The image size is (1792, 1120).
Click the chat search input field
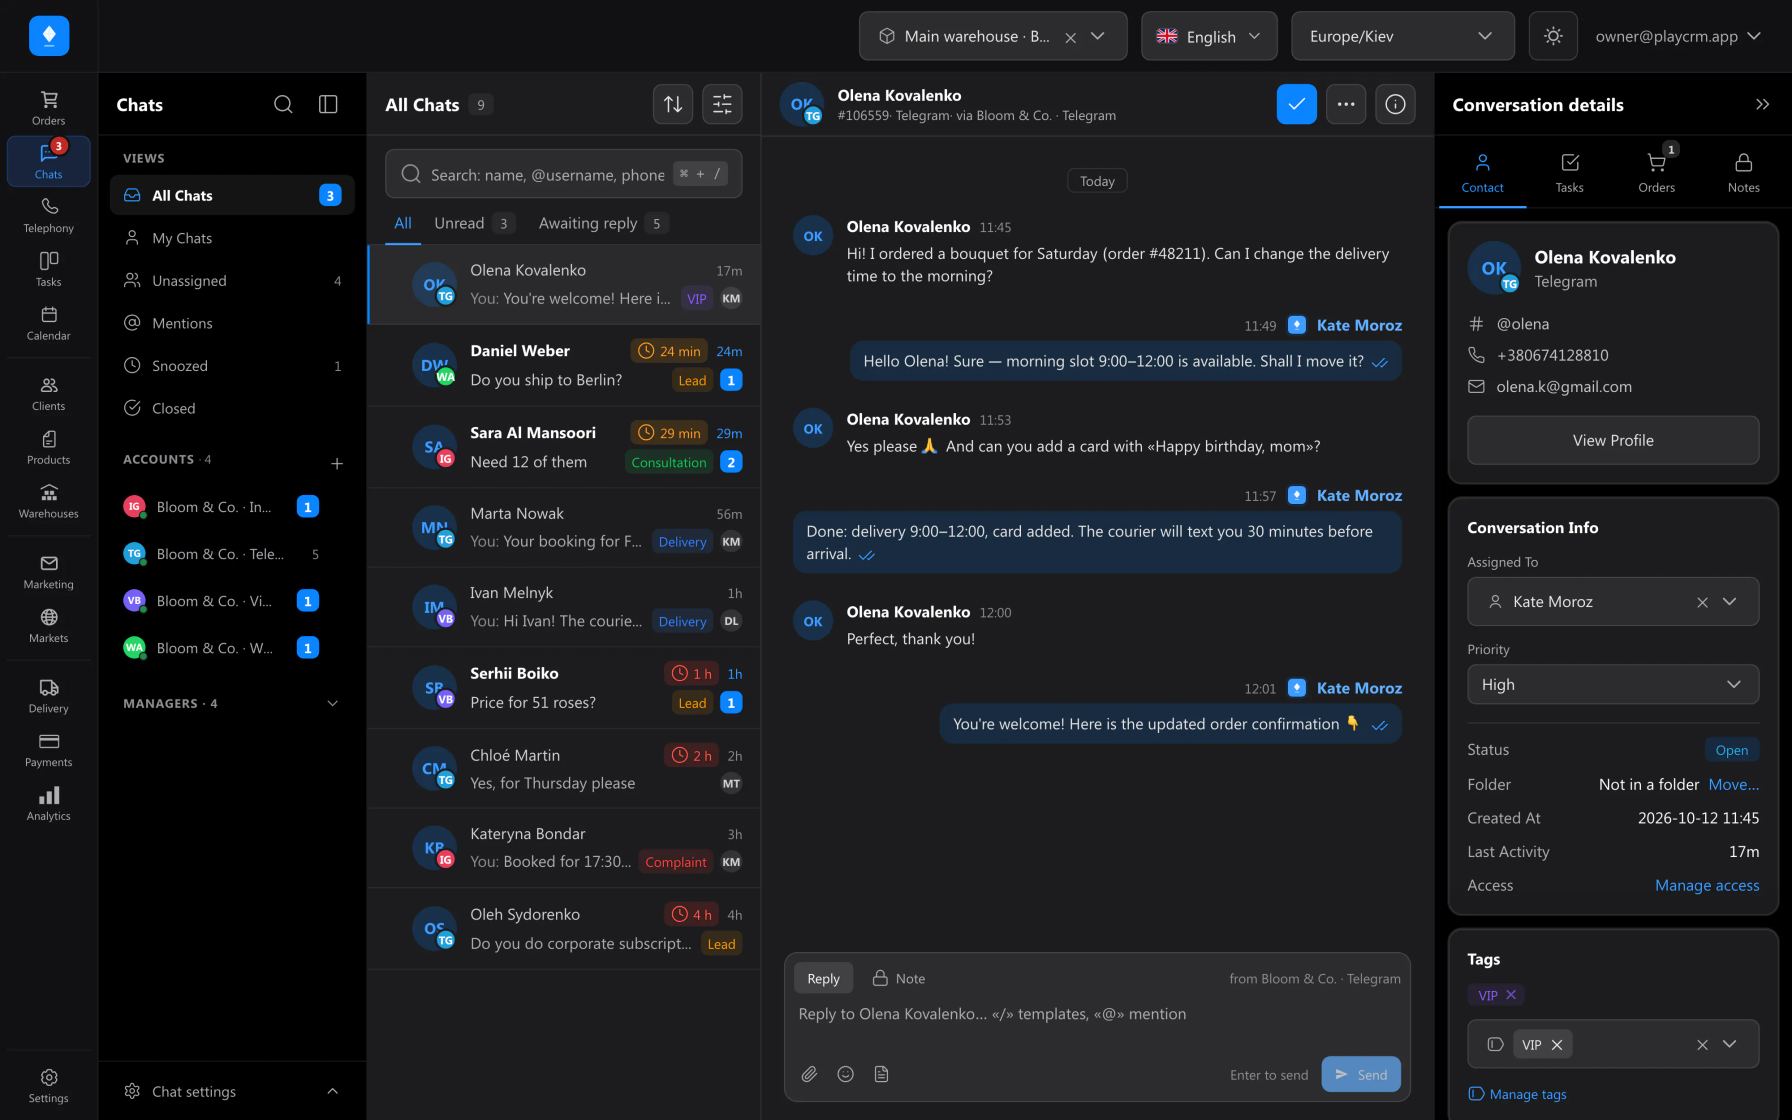pyautogui.click(x=564, y=174)
